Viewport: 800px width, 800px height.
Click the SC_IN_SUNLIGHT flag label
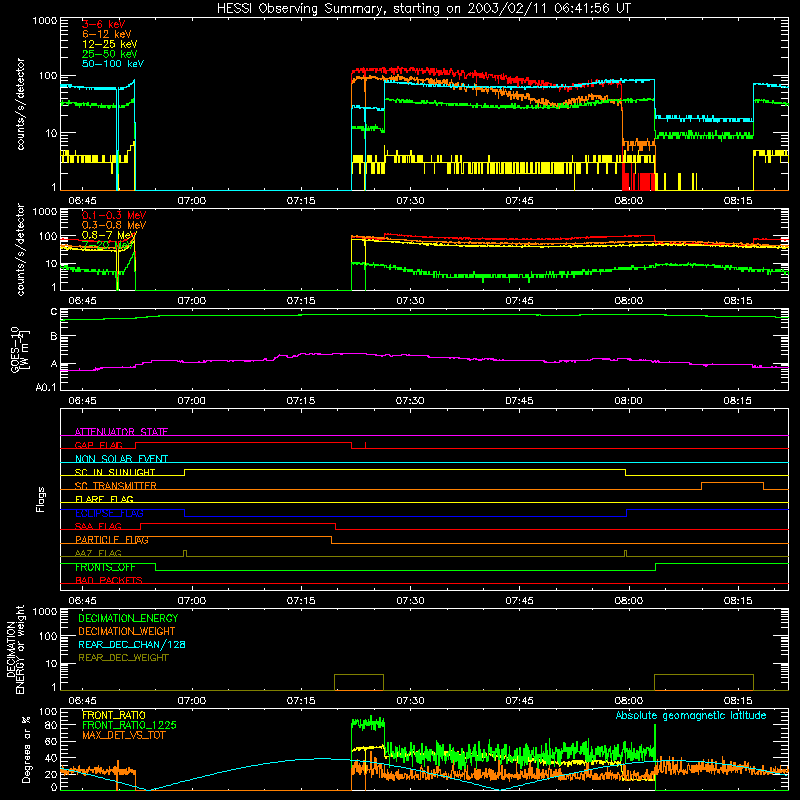115,472
